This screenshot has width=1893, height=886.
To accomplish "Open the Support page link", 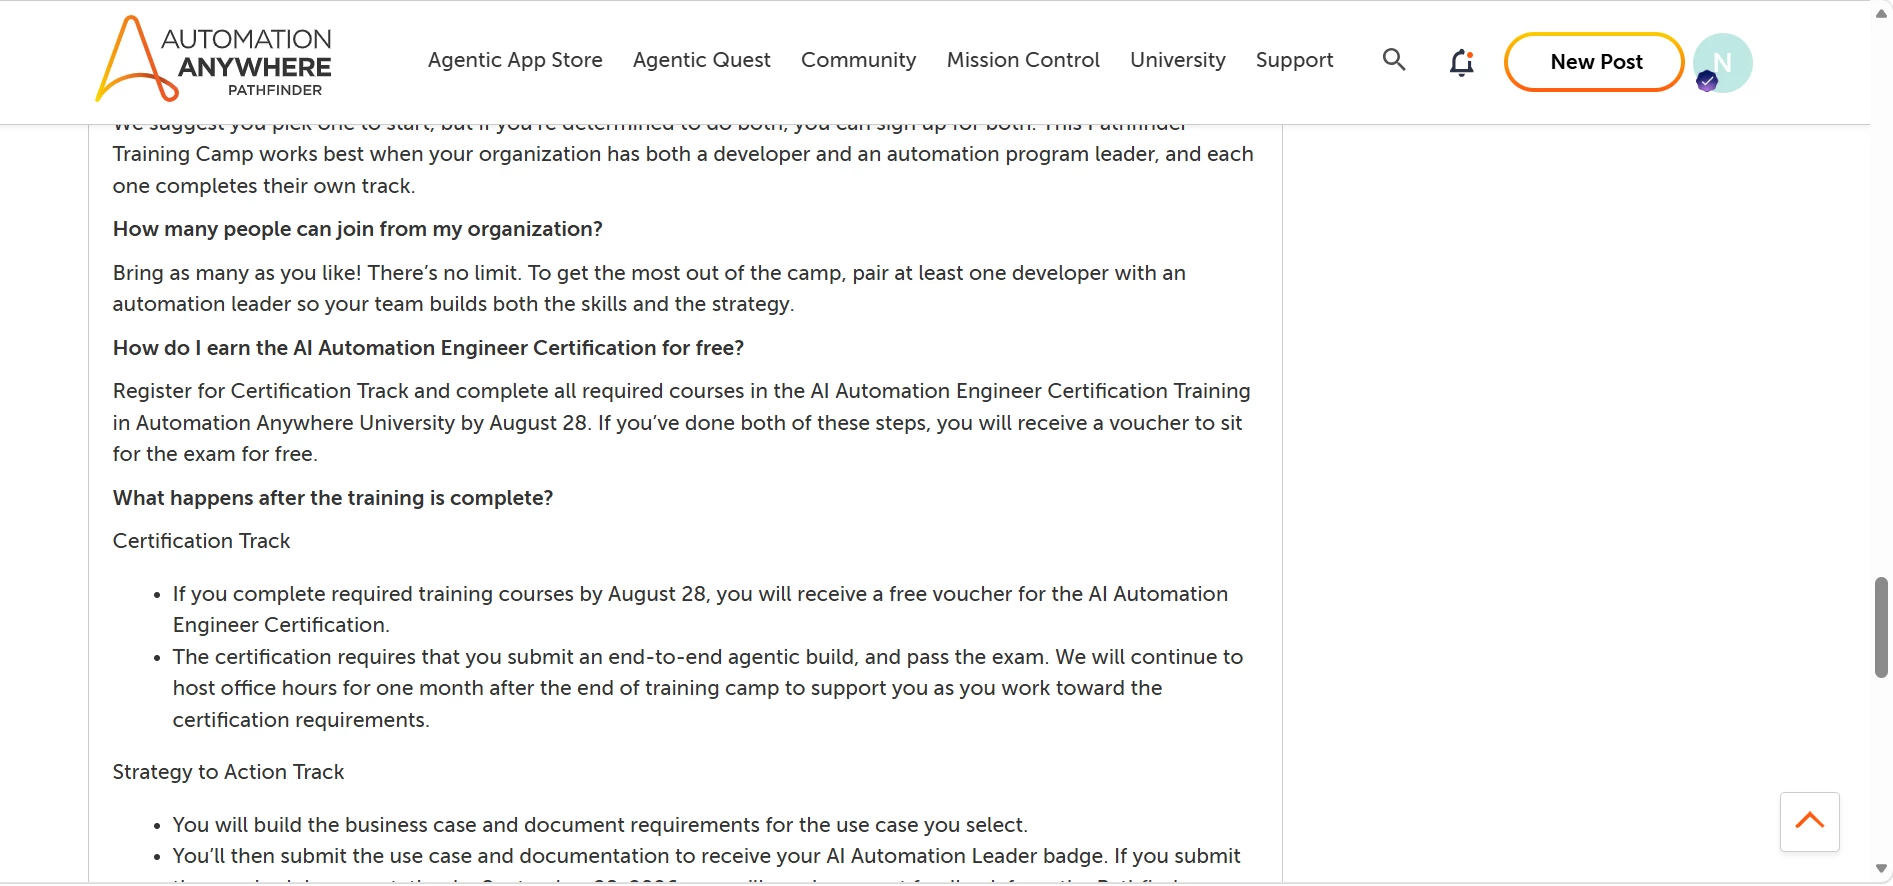I will [1295, 60].
